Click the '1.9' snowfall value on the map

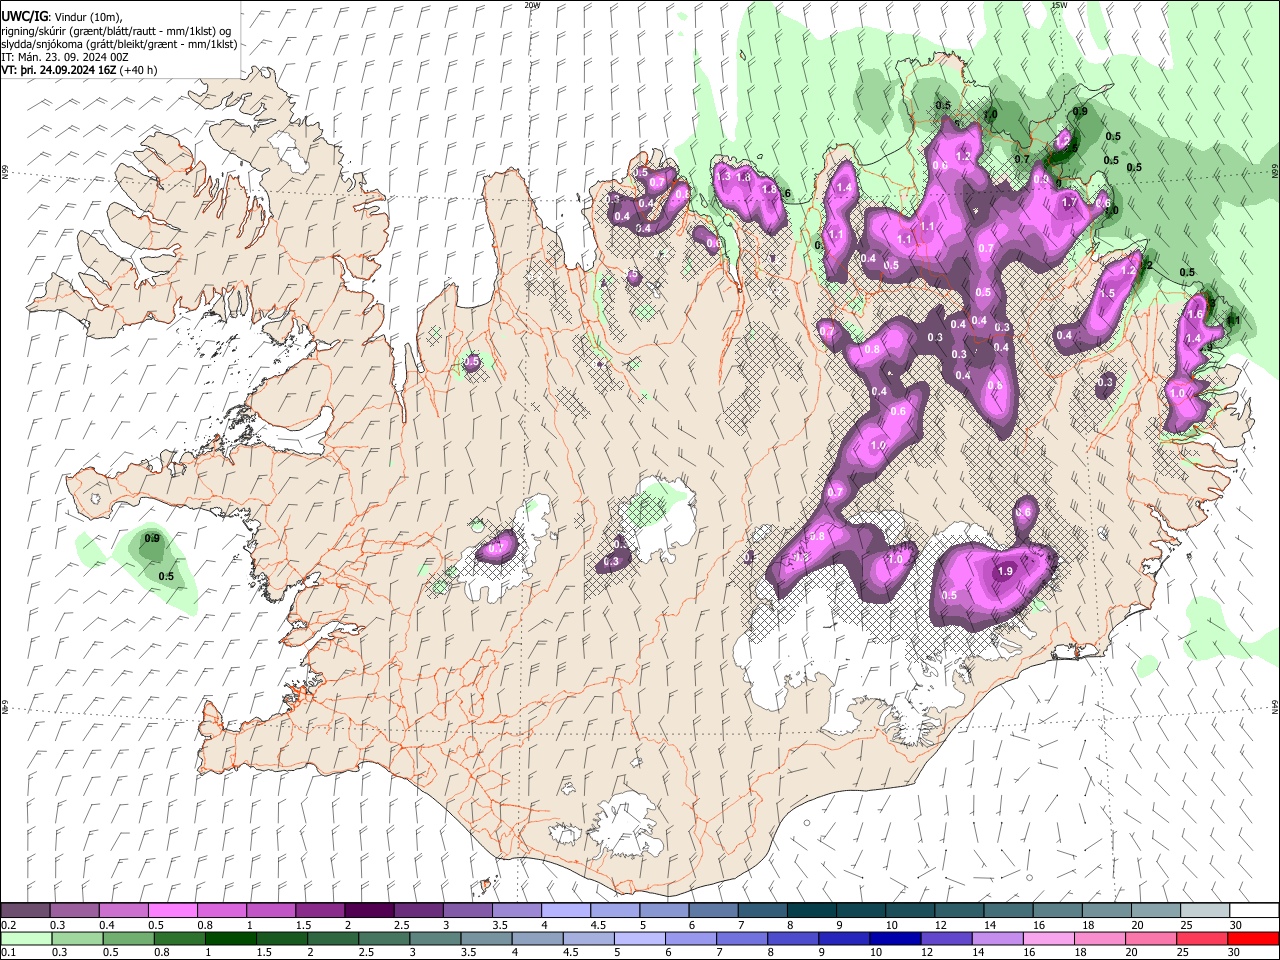pyautogui.click(x=1005, y=571)
